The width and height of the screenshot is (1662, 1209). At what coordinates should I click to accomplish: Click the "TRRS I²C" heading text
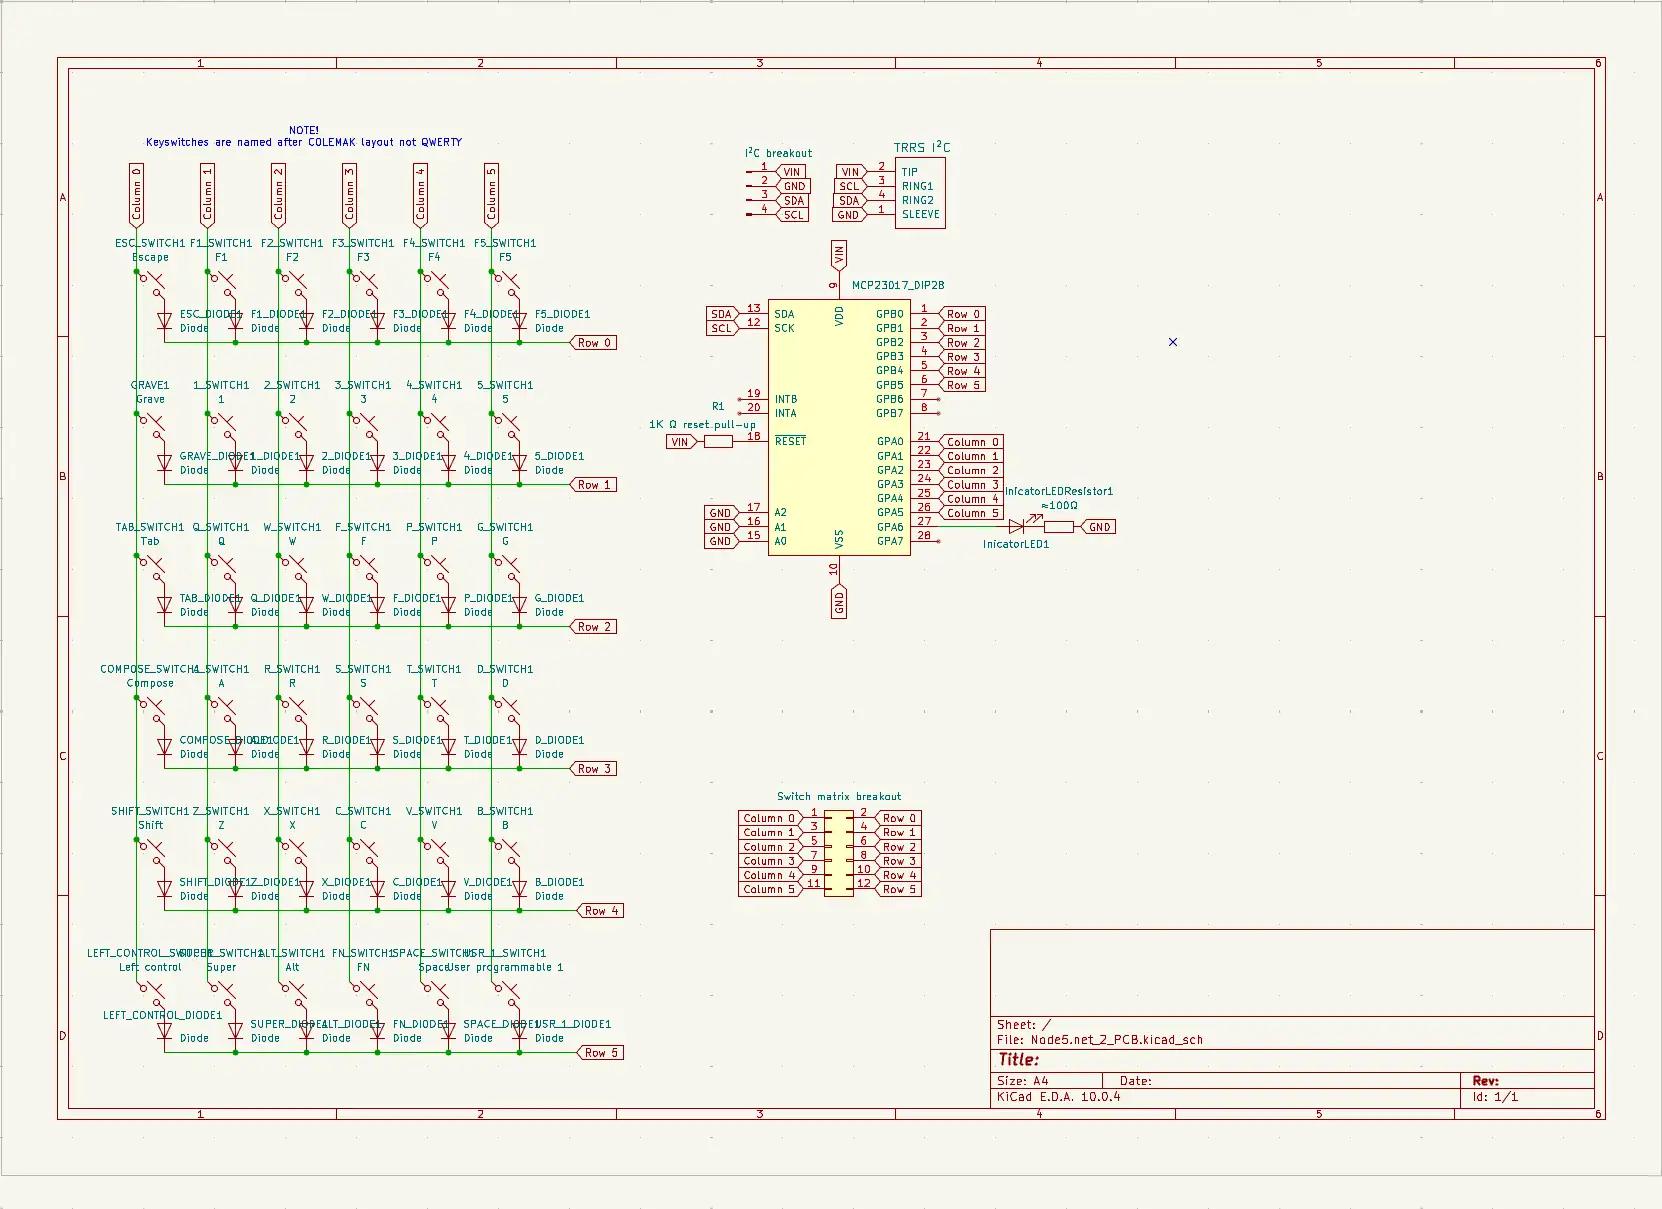click(922, 147)
